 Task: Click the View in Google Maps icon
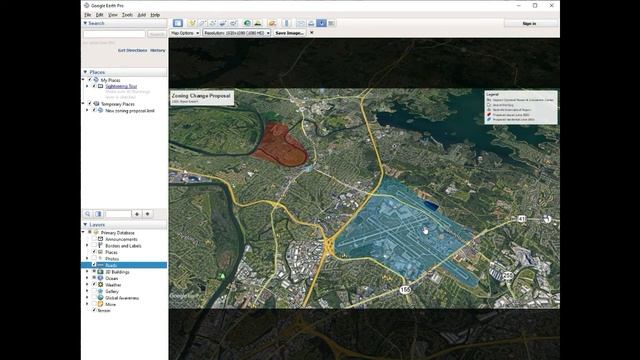click(332, 23)
